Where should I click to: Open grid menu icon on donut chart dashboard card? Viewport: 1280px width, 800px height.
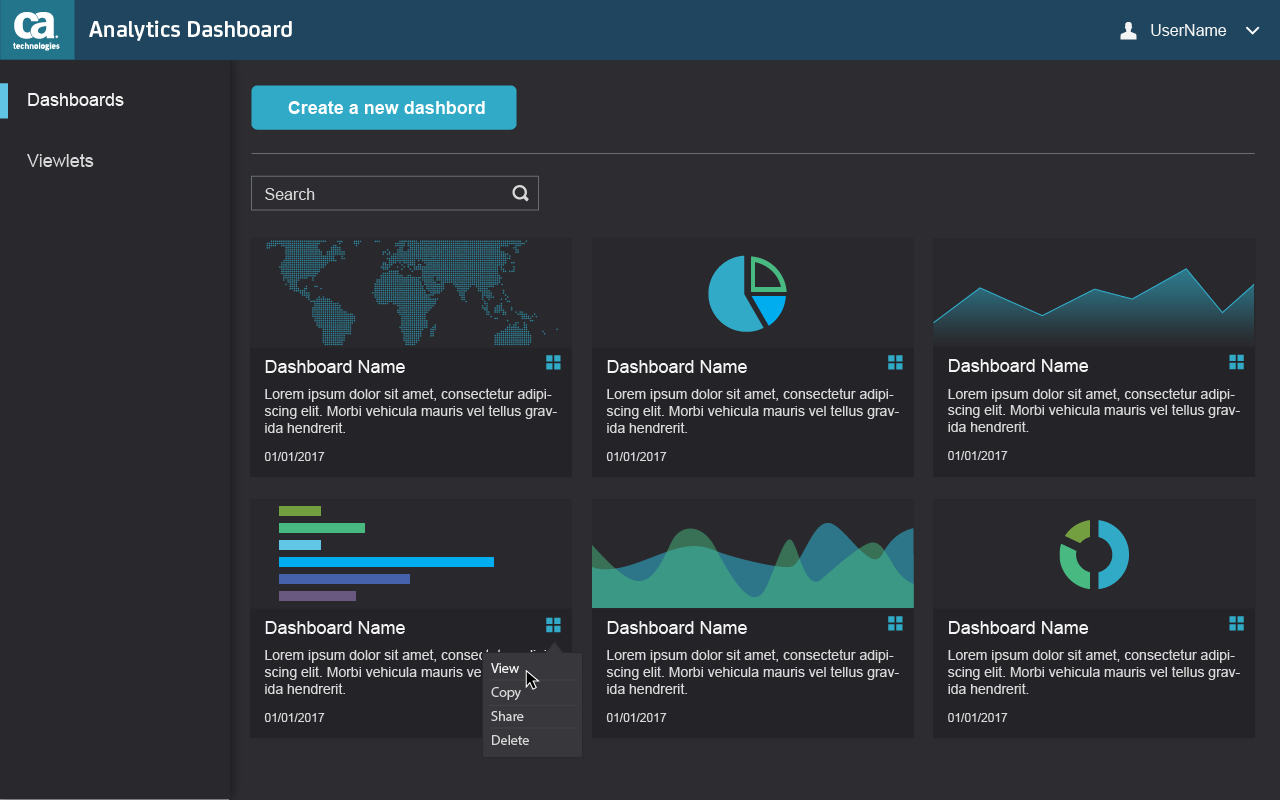tap(1236, 623)
